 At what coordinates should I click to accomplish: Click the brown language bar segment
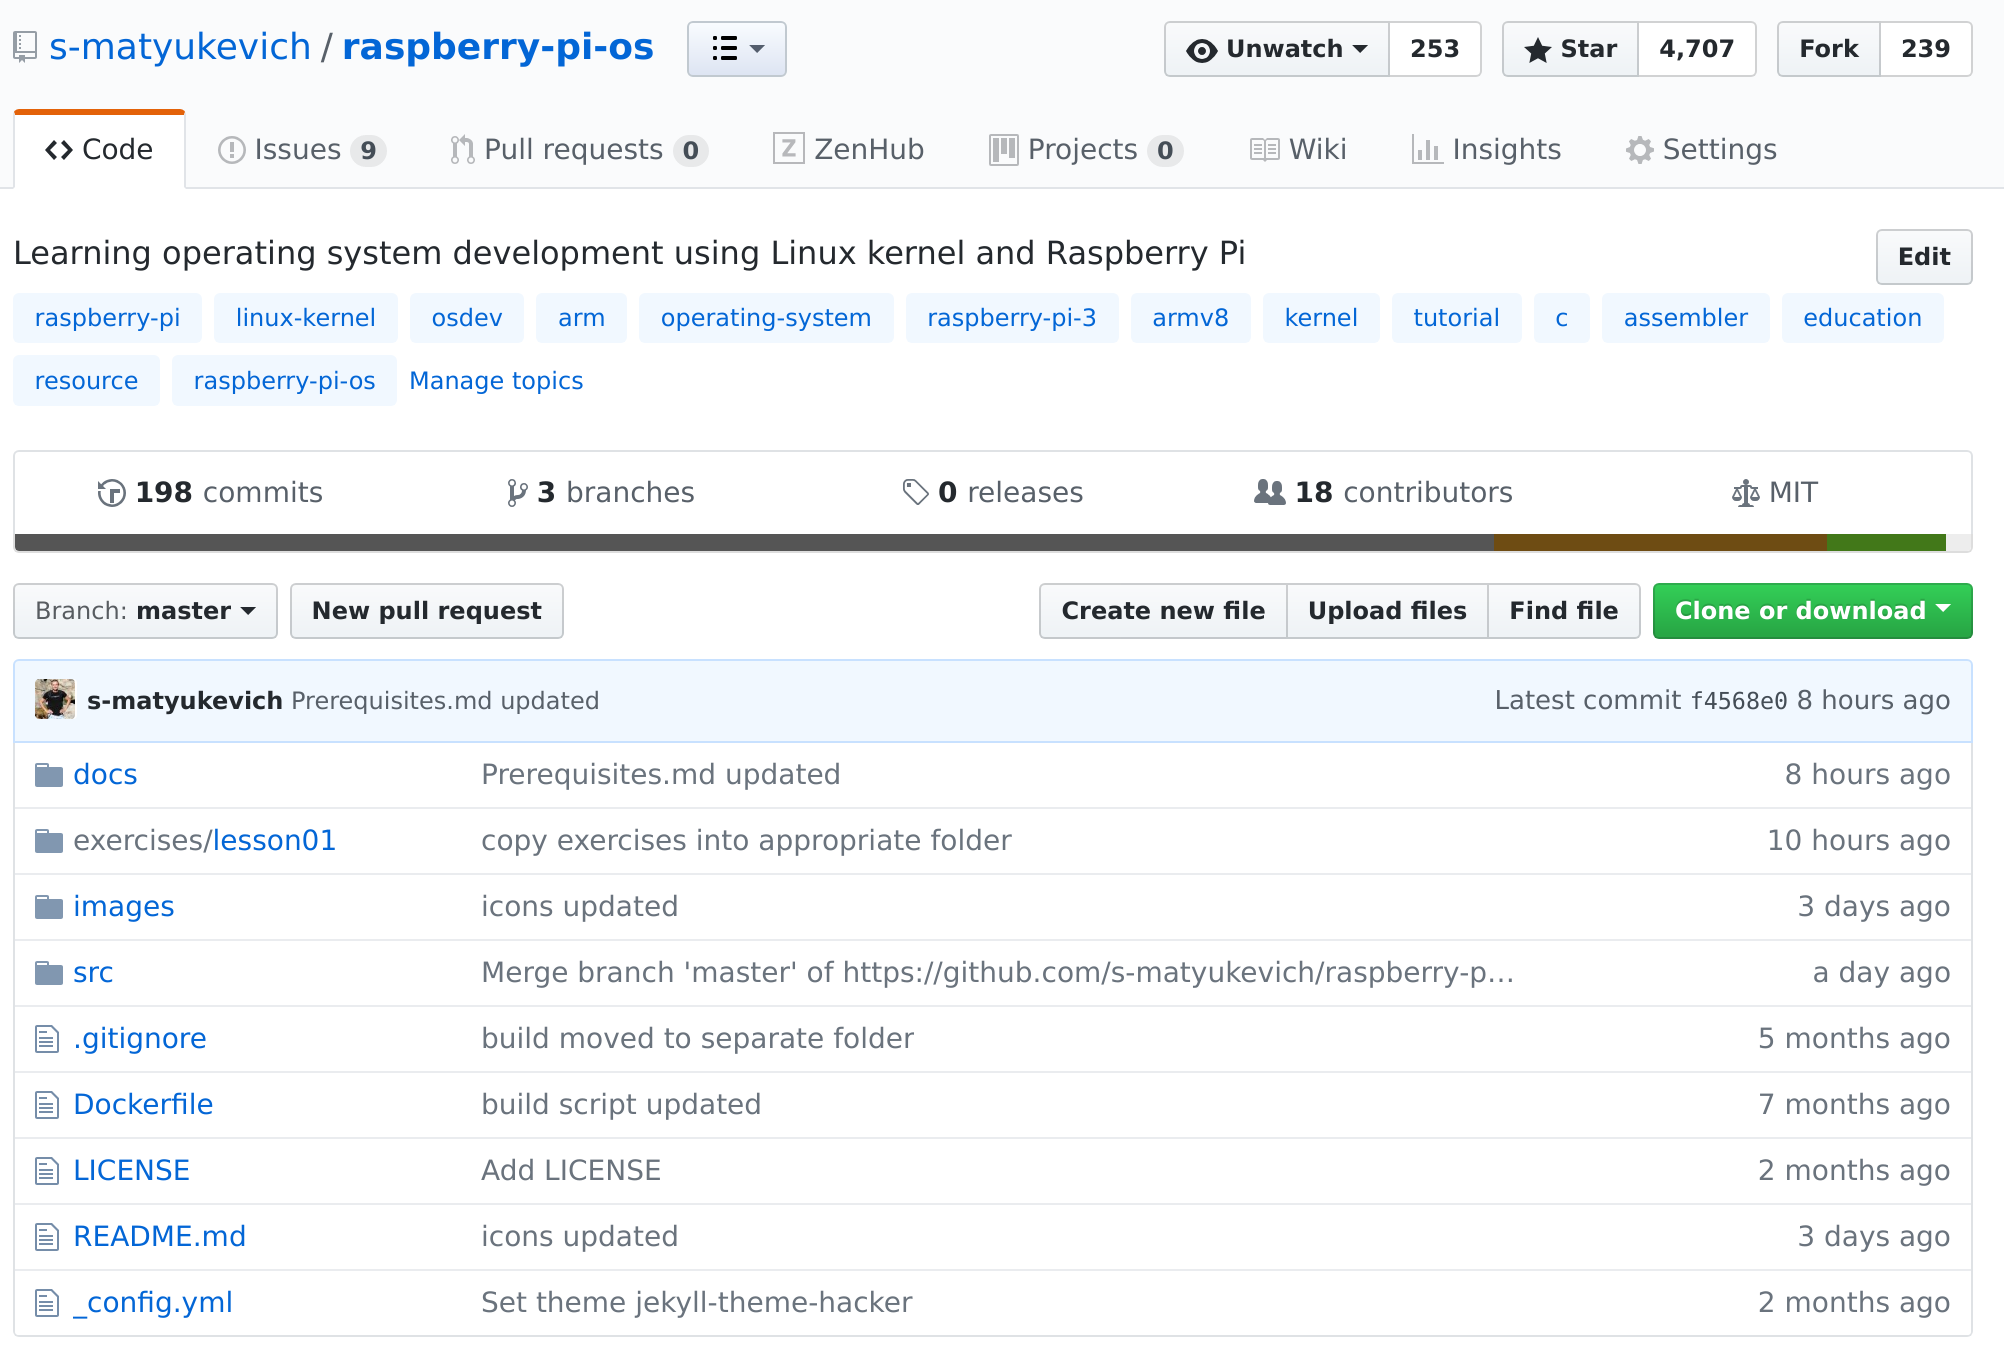[1660, 543]
